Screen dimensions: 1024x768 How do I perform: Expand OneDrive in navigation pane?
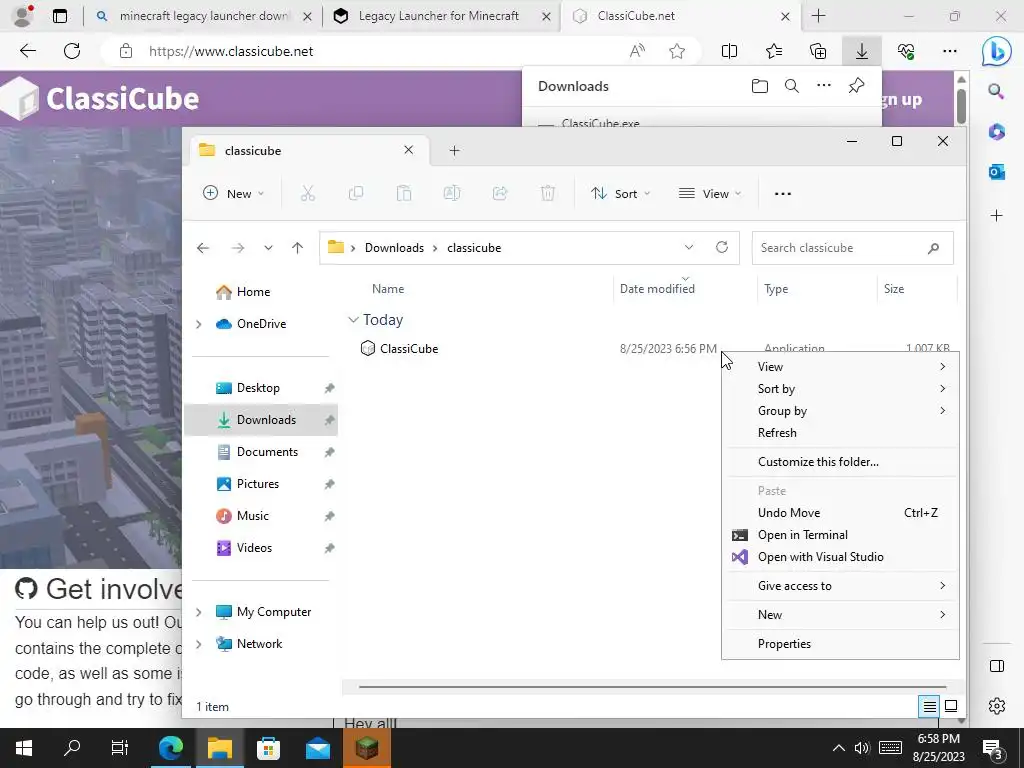coord(199,324)
